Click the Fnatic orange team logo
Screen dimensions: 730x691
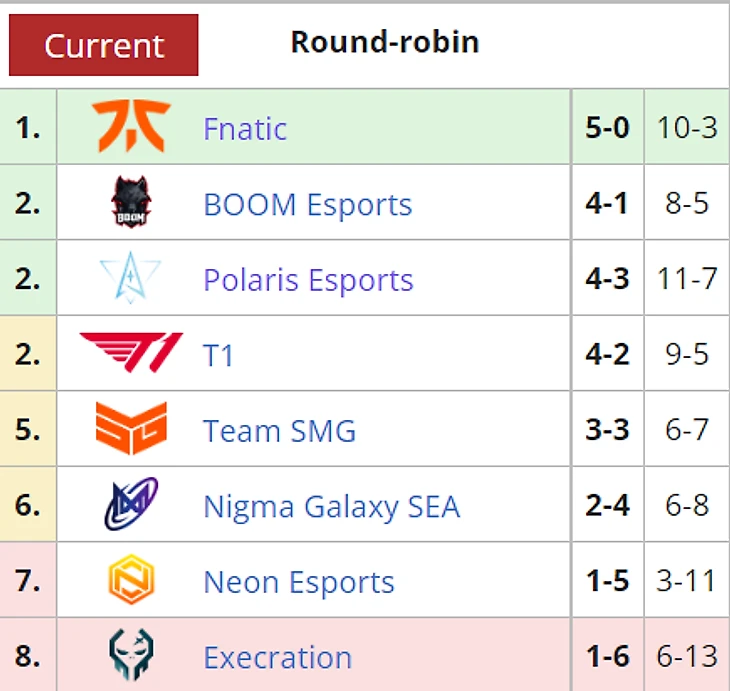131,126
